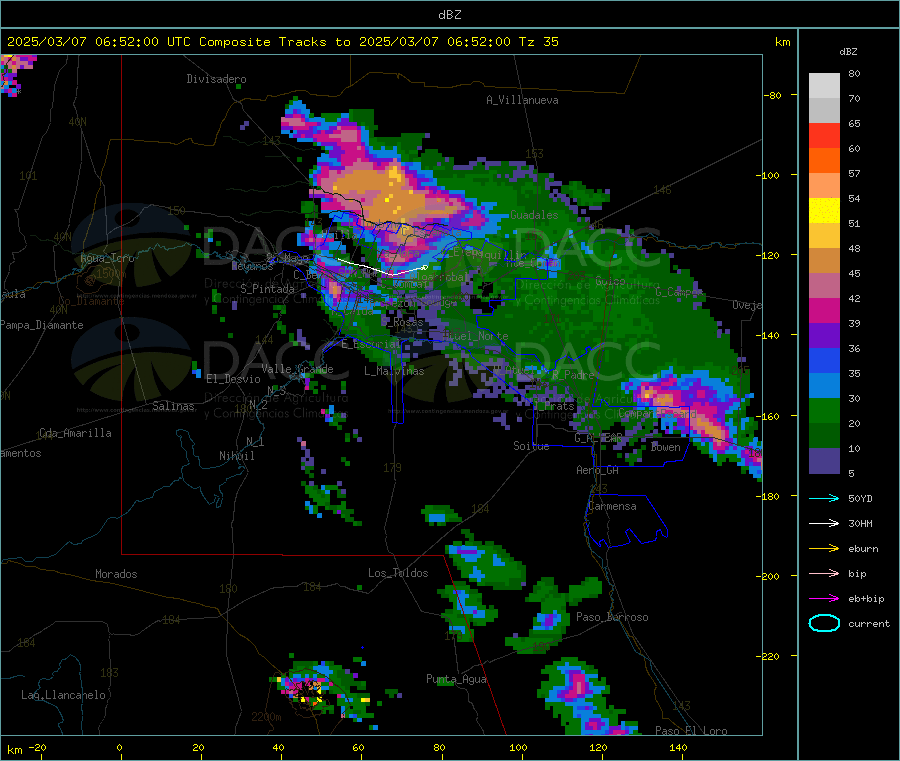Select the slate purple 5-10 dBZ swatch
The image size is (900, 761).
point(824,461)
